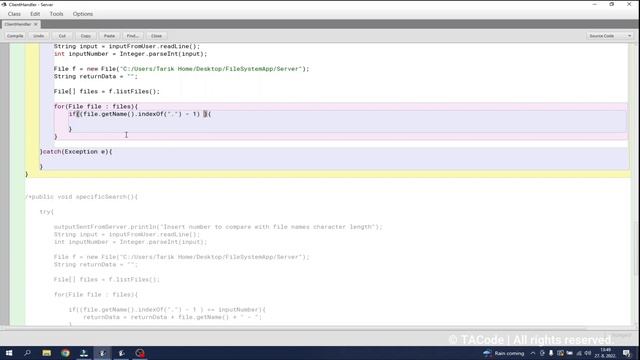Open Google Chrome from taskbar

point(65,353)
